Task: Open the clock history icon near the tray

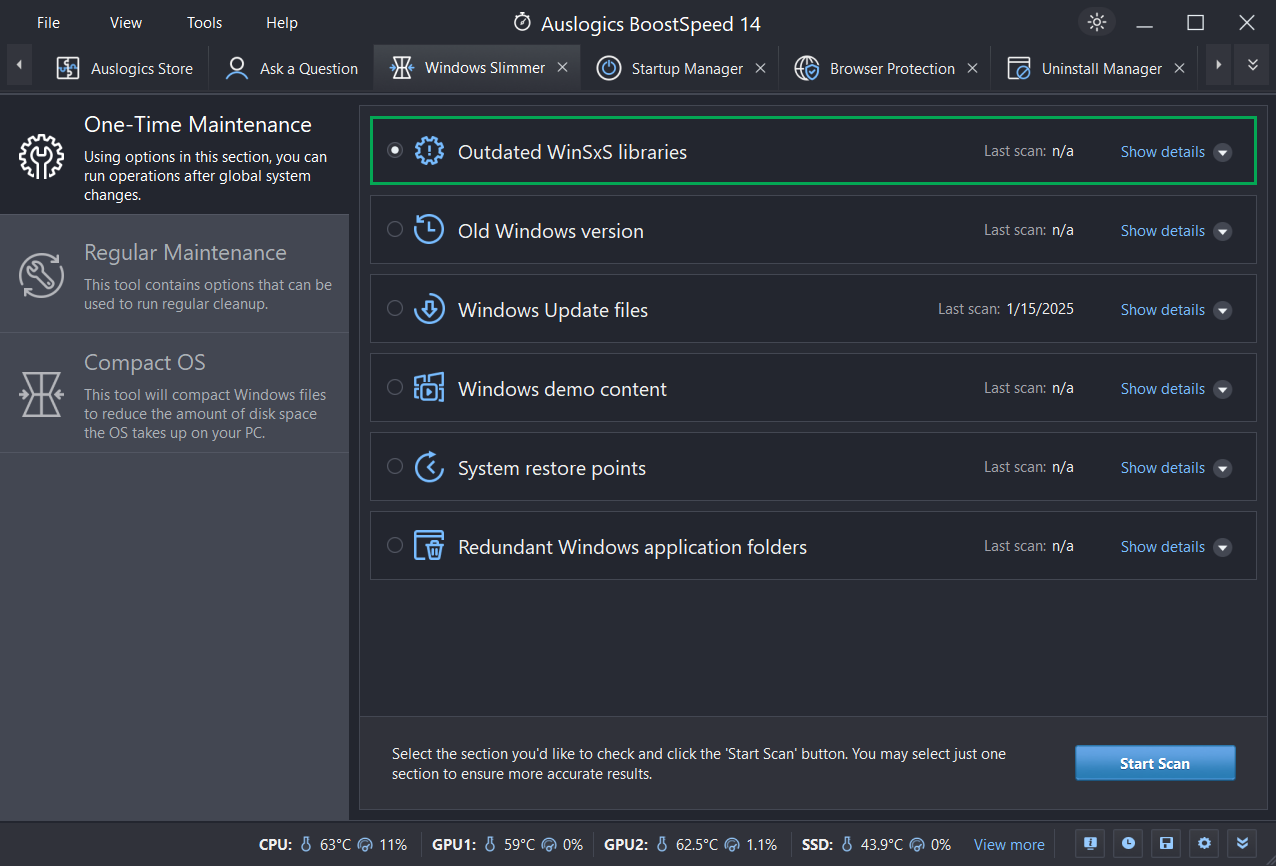Action: tap(1128, 843)
